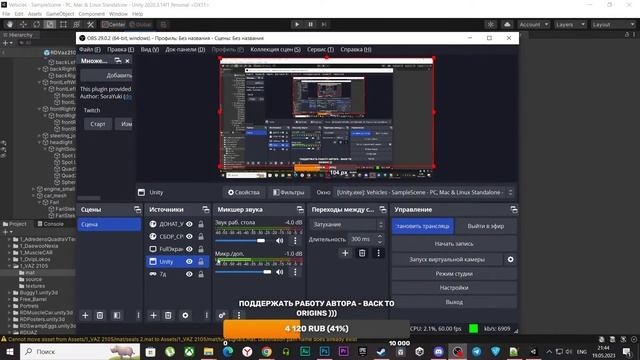The width and height of the screenshot is (640, 360).
Task: Open virtual camera settings gear
Action: [511, 260]
